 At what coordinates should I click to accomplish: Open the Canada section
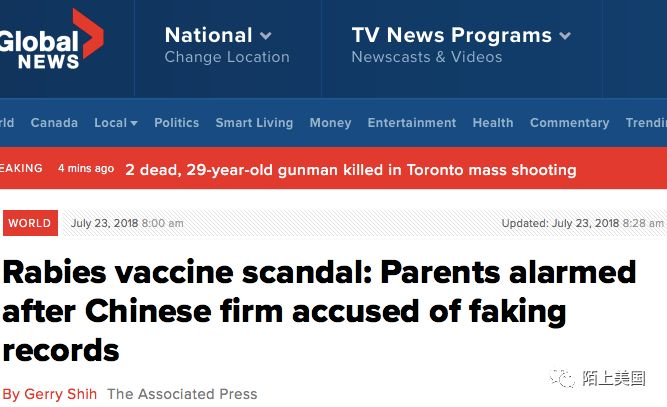pyautogui.click(x=54, y=123)
